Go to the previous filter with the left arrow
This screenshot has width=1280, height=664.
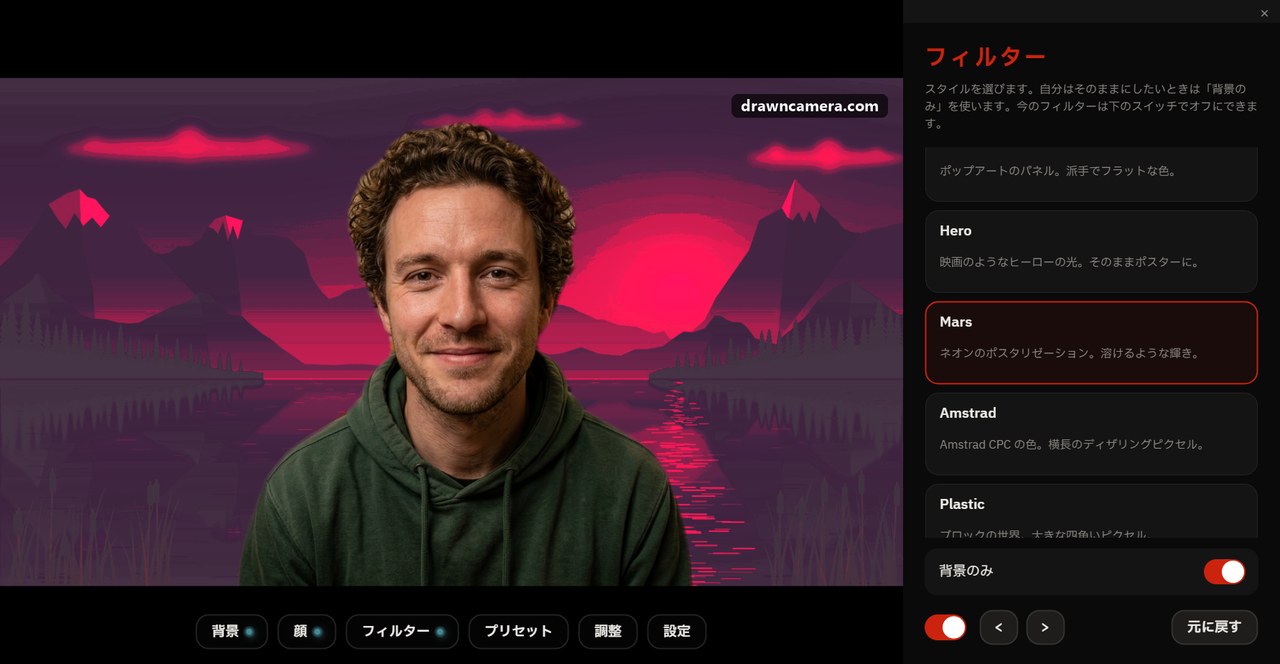(999, 627)
